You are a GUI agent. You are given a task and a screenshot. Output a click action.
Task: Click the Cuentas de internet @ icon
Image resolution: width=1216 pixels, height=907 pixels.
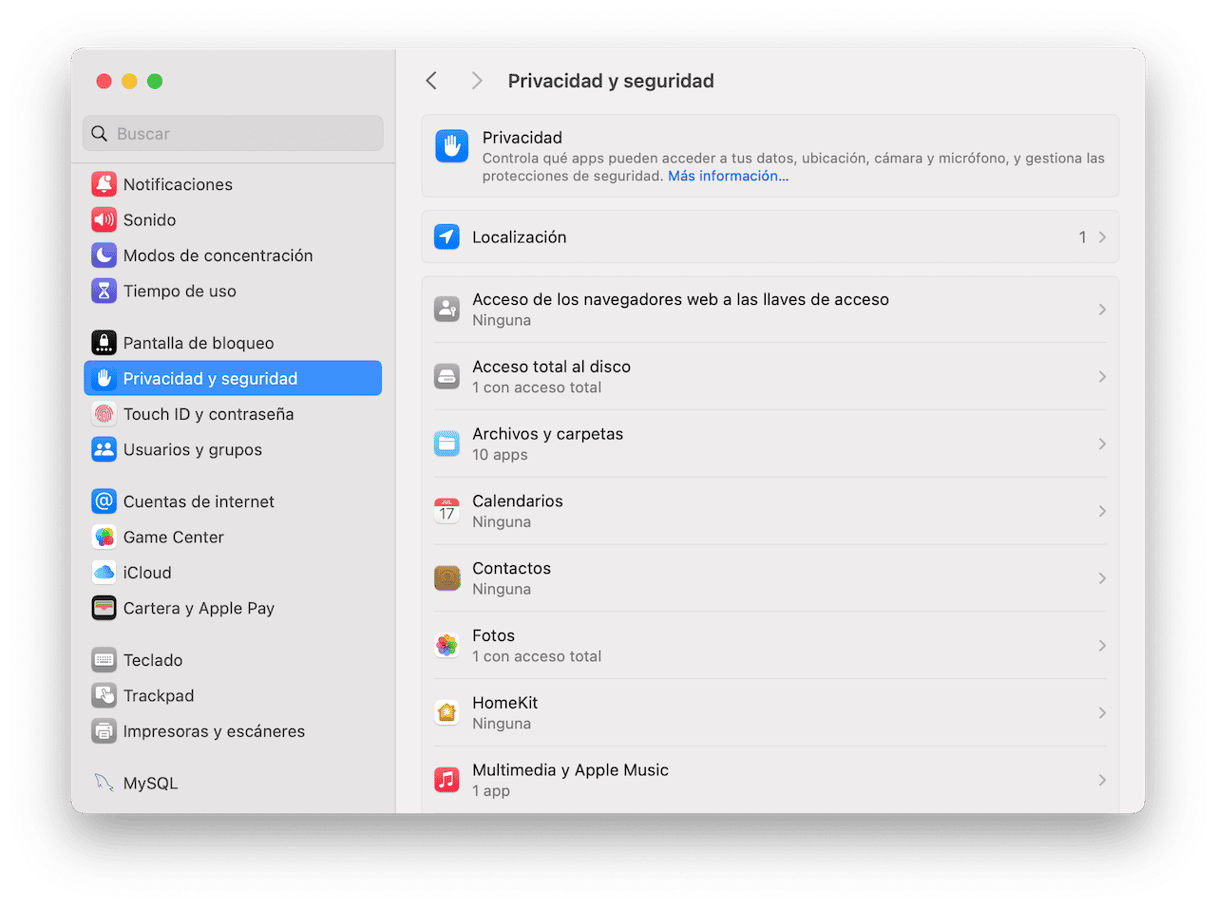coord(104,501)
